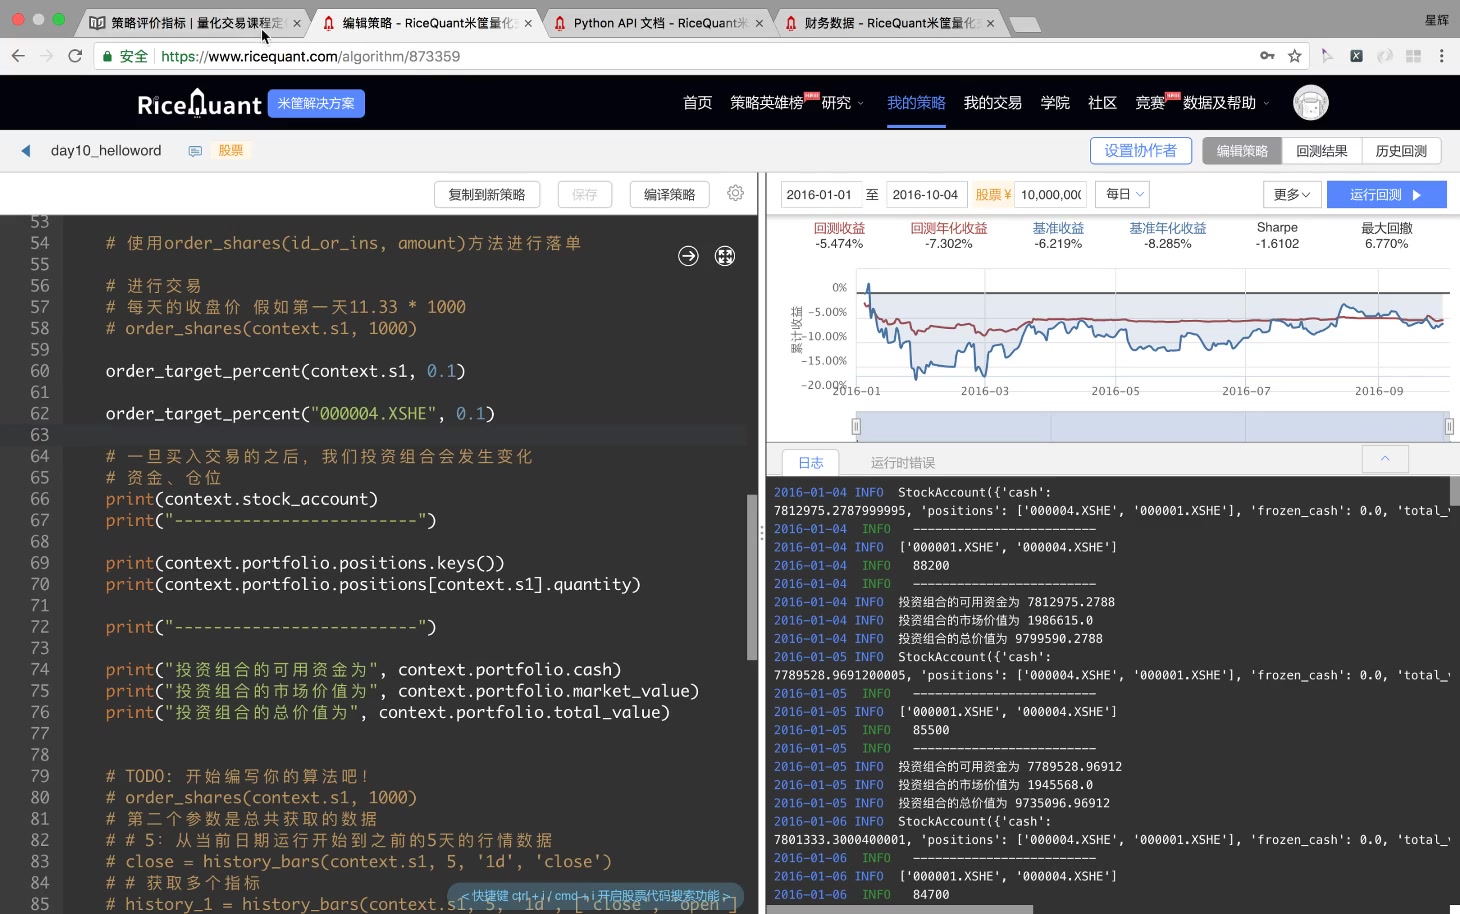Collapse log panel with the up chevron
Screen dimensions: 1460x914
coord(1385,458)
